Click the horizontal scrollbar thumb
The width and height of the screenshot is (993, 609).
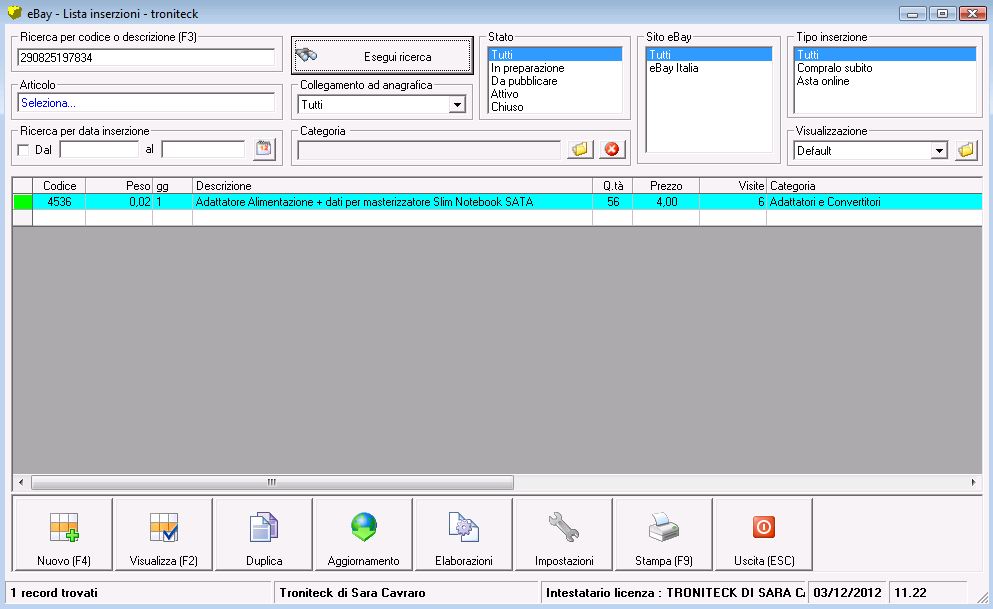[272, 482]
